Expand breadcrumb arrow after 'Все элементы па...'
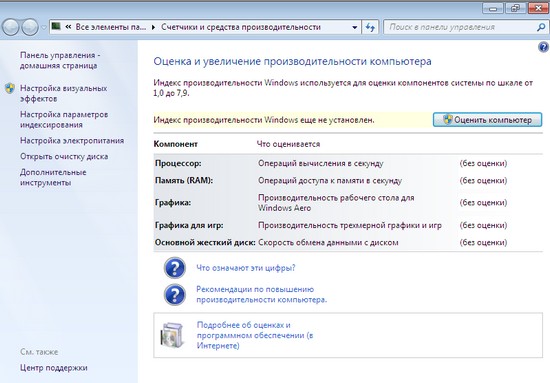The width and height of the screenshot is (550, 383). (x=153, y=27)
